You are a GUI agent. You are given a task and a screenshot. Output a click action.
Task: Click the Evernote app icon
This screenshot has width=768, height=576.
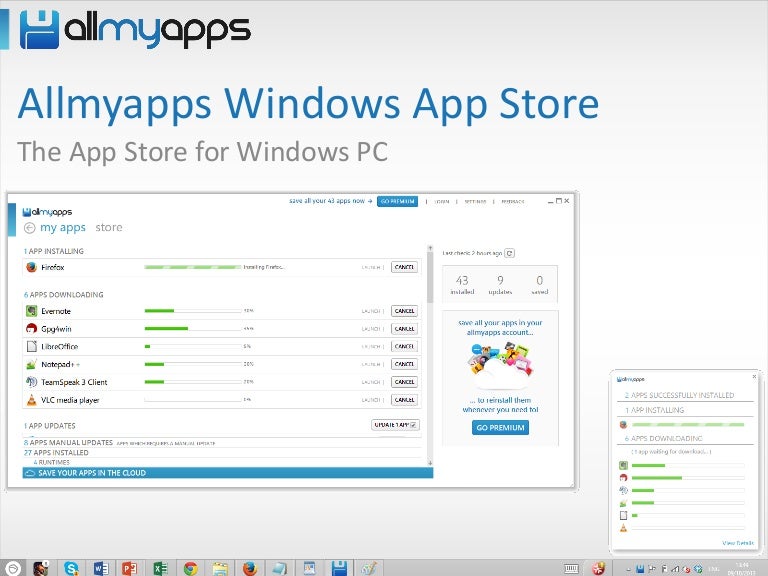pos(31,311)
